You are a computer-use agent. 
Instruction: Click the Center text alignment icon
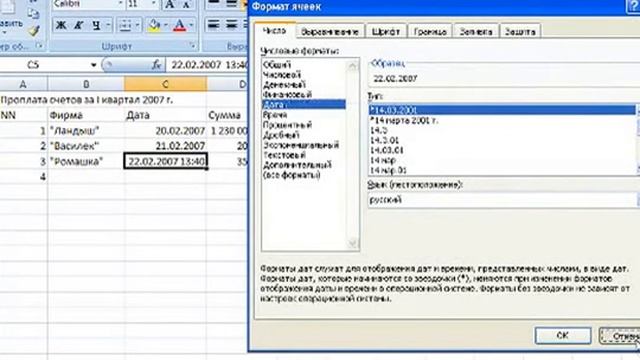231,25
